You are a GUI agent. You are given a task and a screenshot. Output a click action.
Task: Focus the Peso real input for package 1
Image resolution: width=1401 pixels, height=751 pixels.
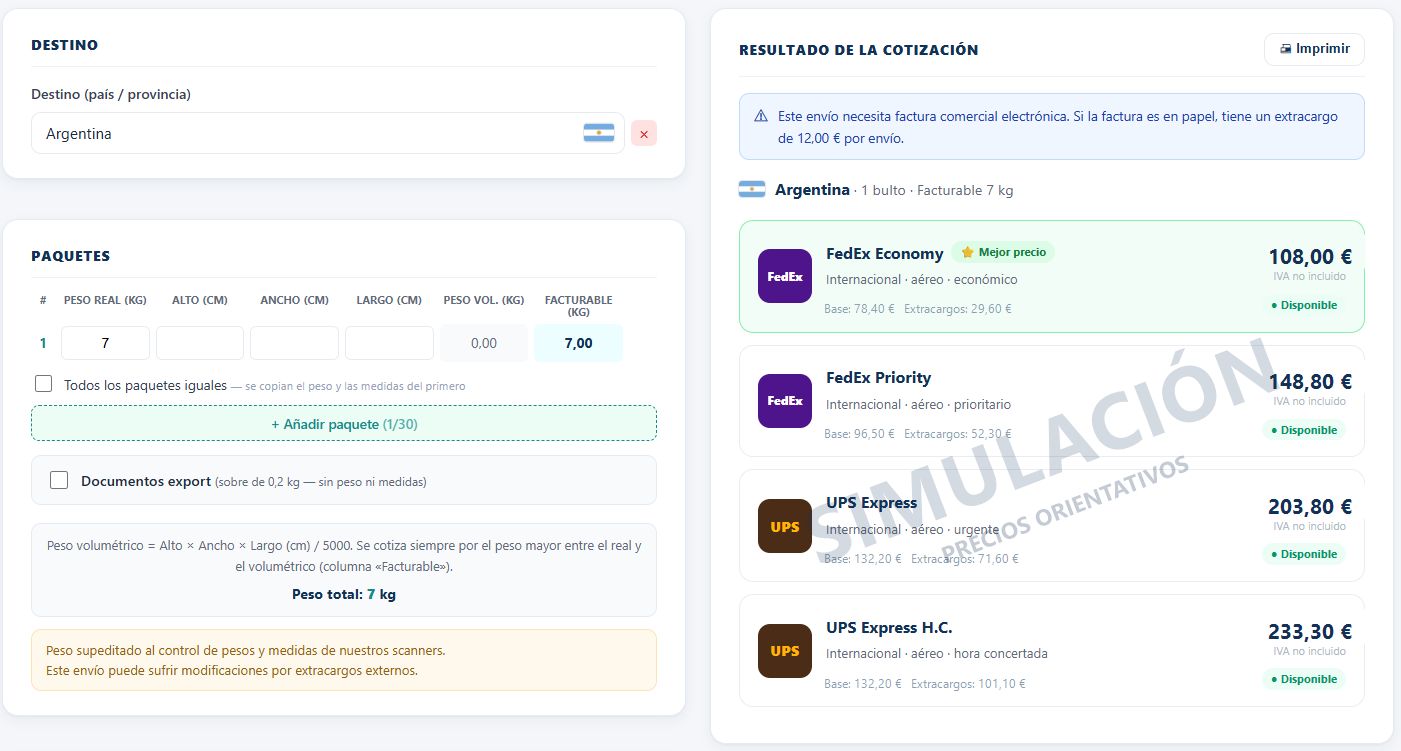click(105, 343)
